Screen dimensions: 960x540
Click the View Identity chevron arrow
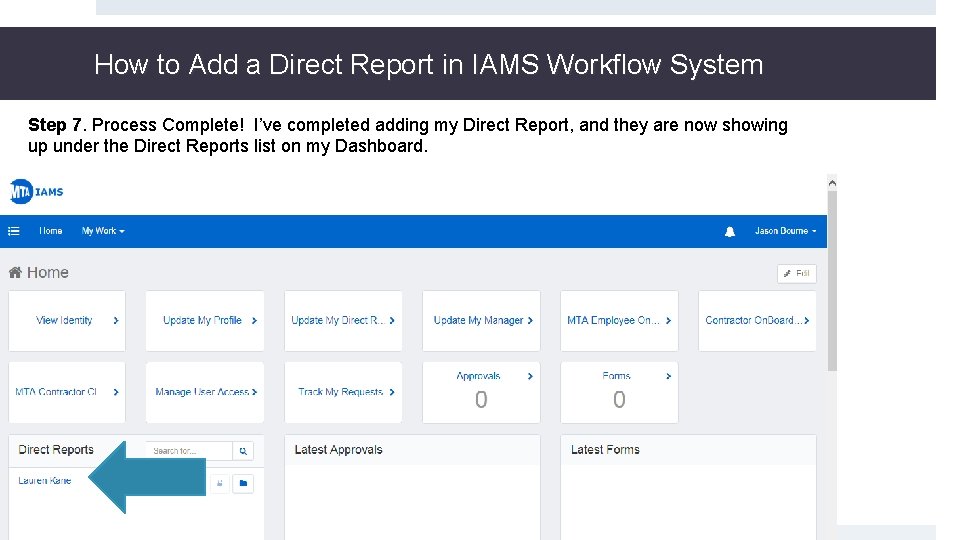pyautogui.click(x=116, y=320)
